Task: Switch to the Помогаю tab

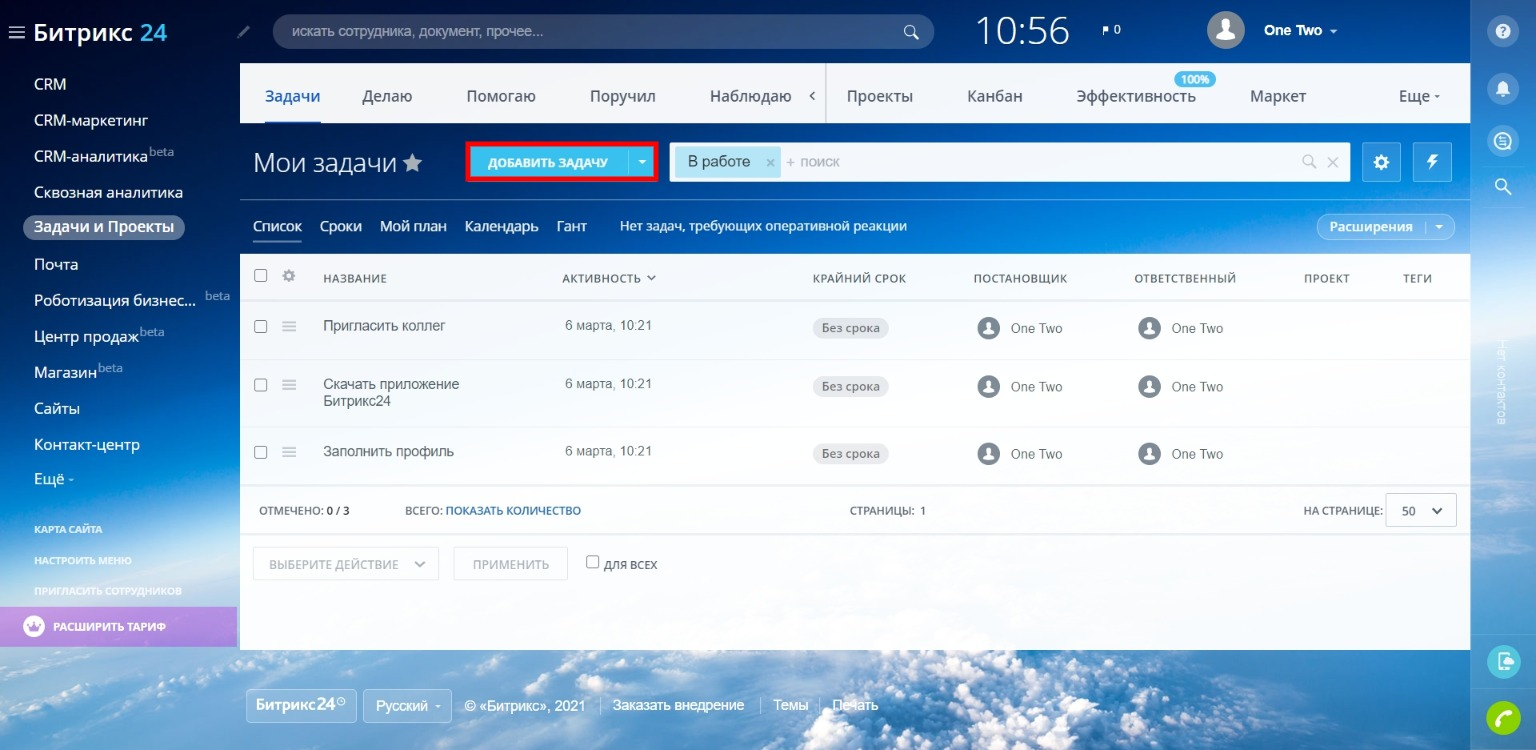Action: coord(501,96)
